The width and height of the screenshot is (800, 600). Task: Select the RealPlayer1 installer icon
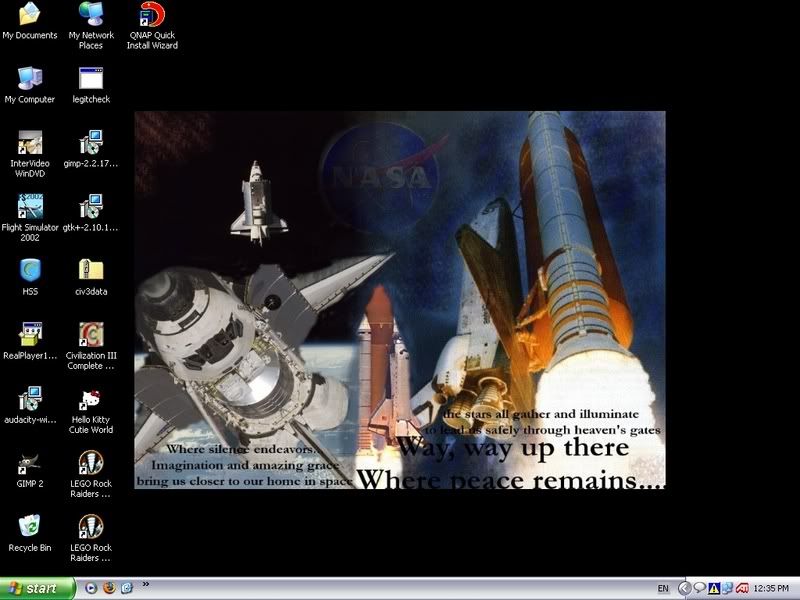[x=30, y=341]
